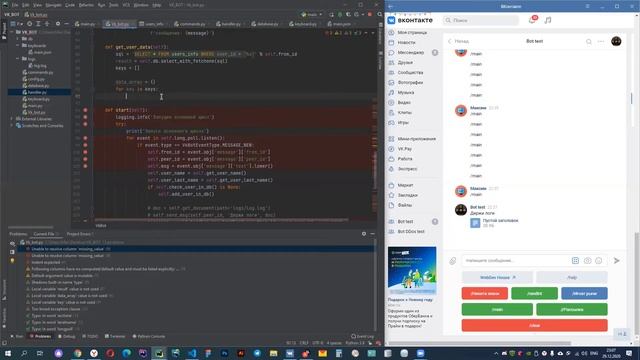Screen dimensions: 640x360
Task: Expand the db folder arrow
Action: click(x=18, y=39)
